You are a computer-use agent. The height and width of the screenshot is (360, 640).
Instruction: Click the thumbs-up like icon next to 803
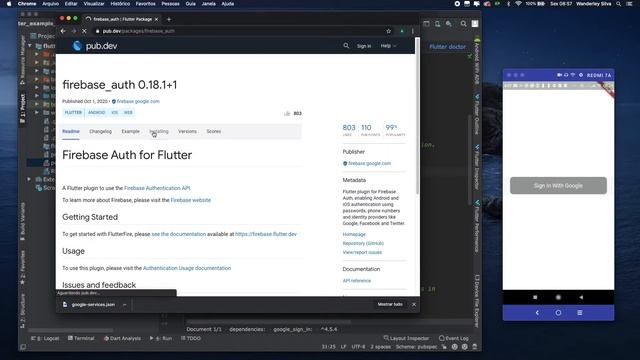tap(287, 113)
